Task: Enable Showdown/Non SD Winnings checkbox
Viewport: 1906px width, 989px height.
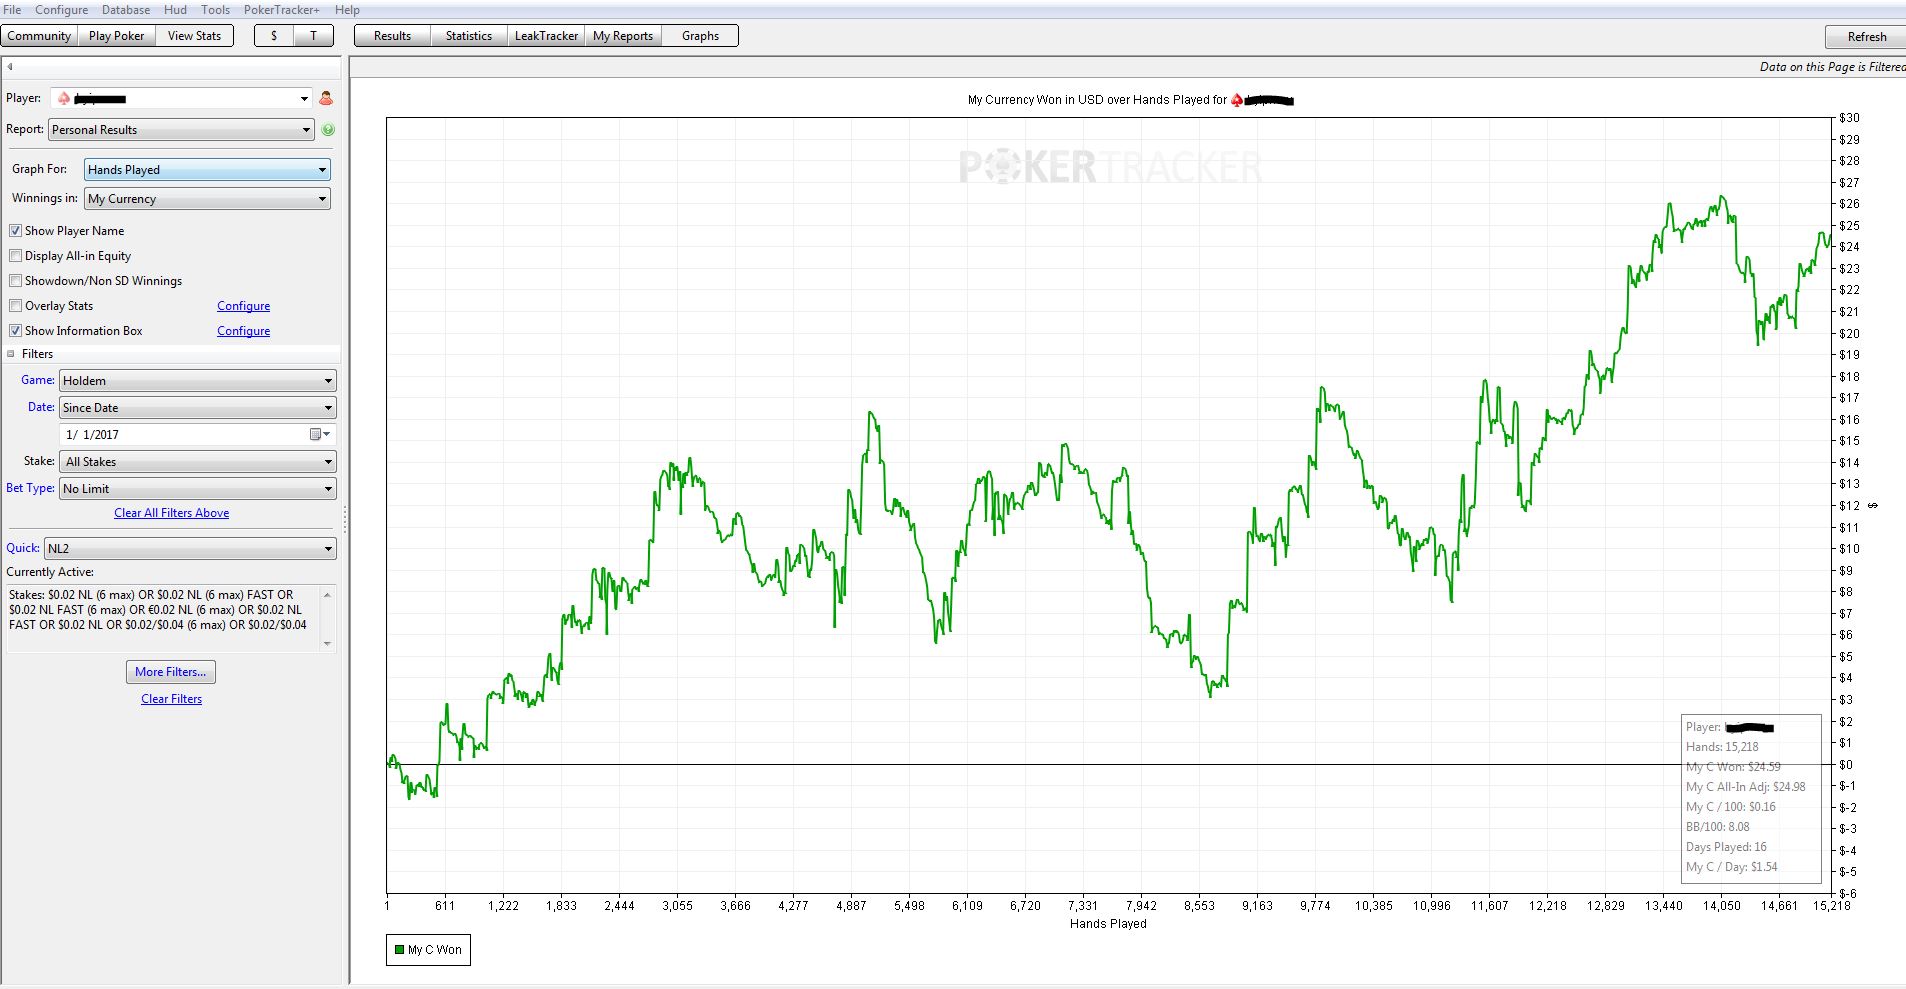Action: coord(15,280)
